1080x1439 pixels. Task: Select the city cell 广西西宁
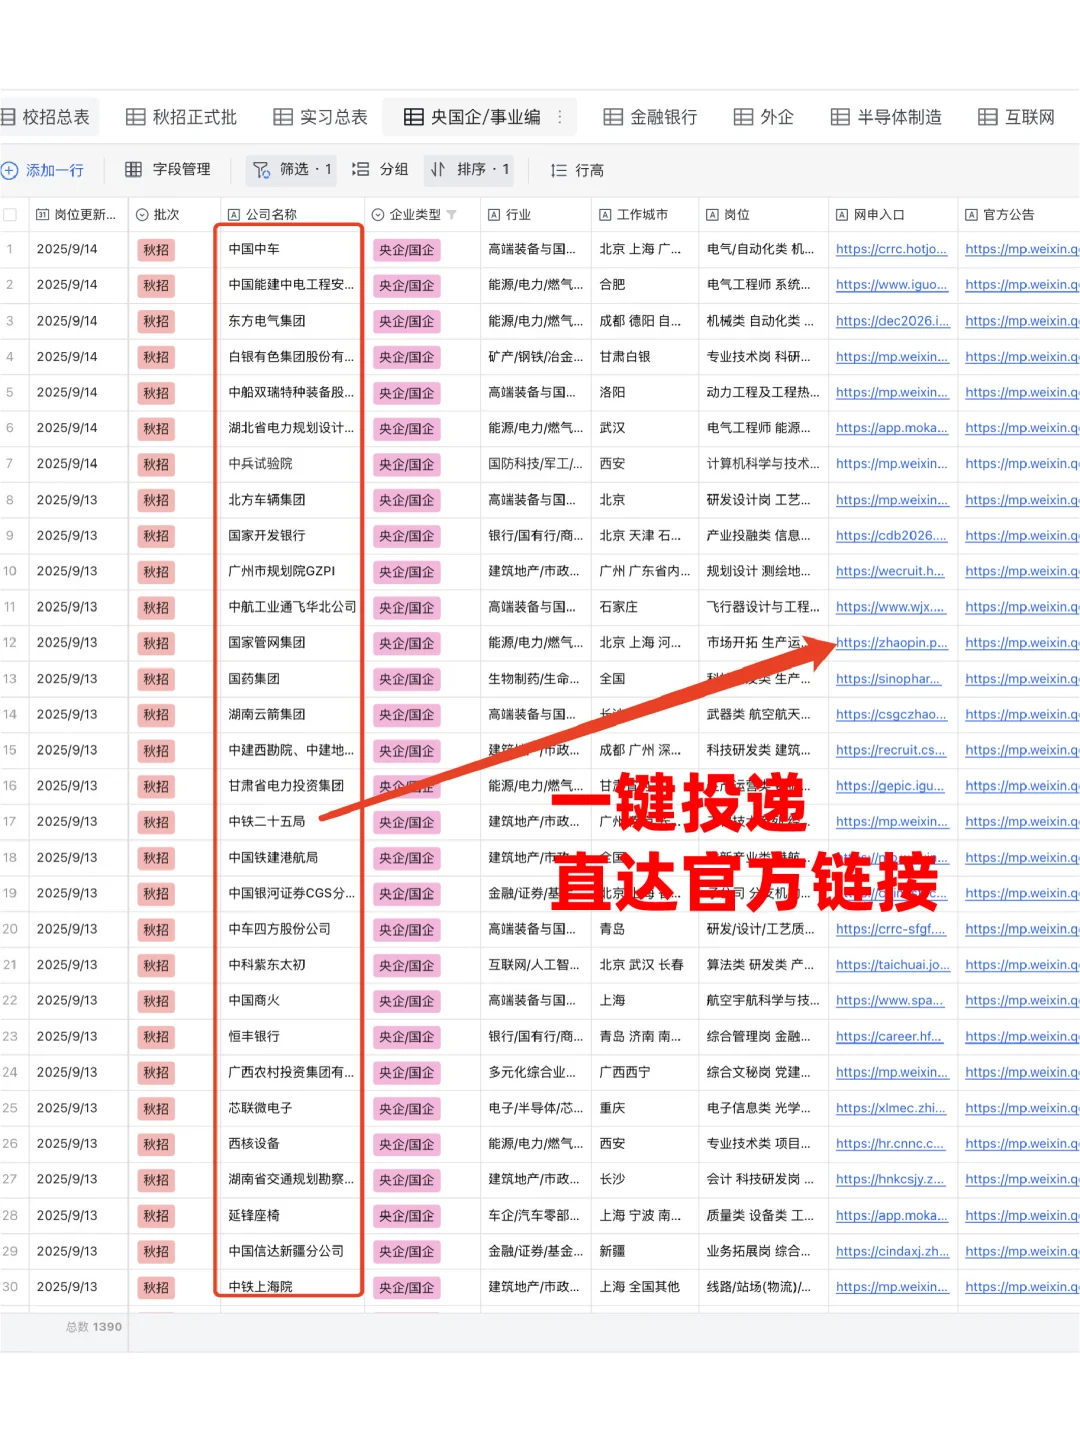(x=645, y=1072)
